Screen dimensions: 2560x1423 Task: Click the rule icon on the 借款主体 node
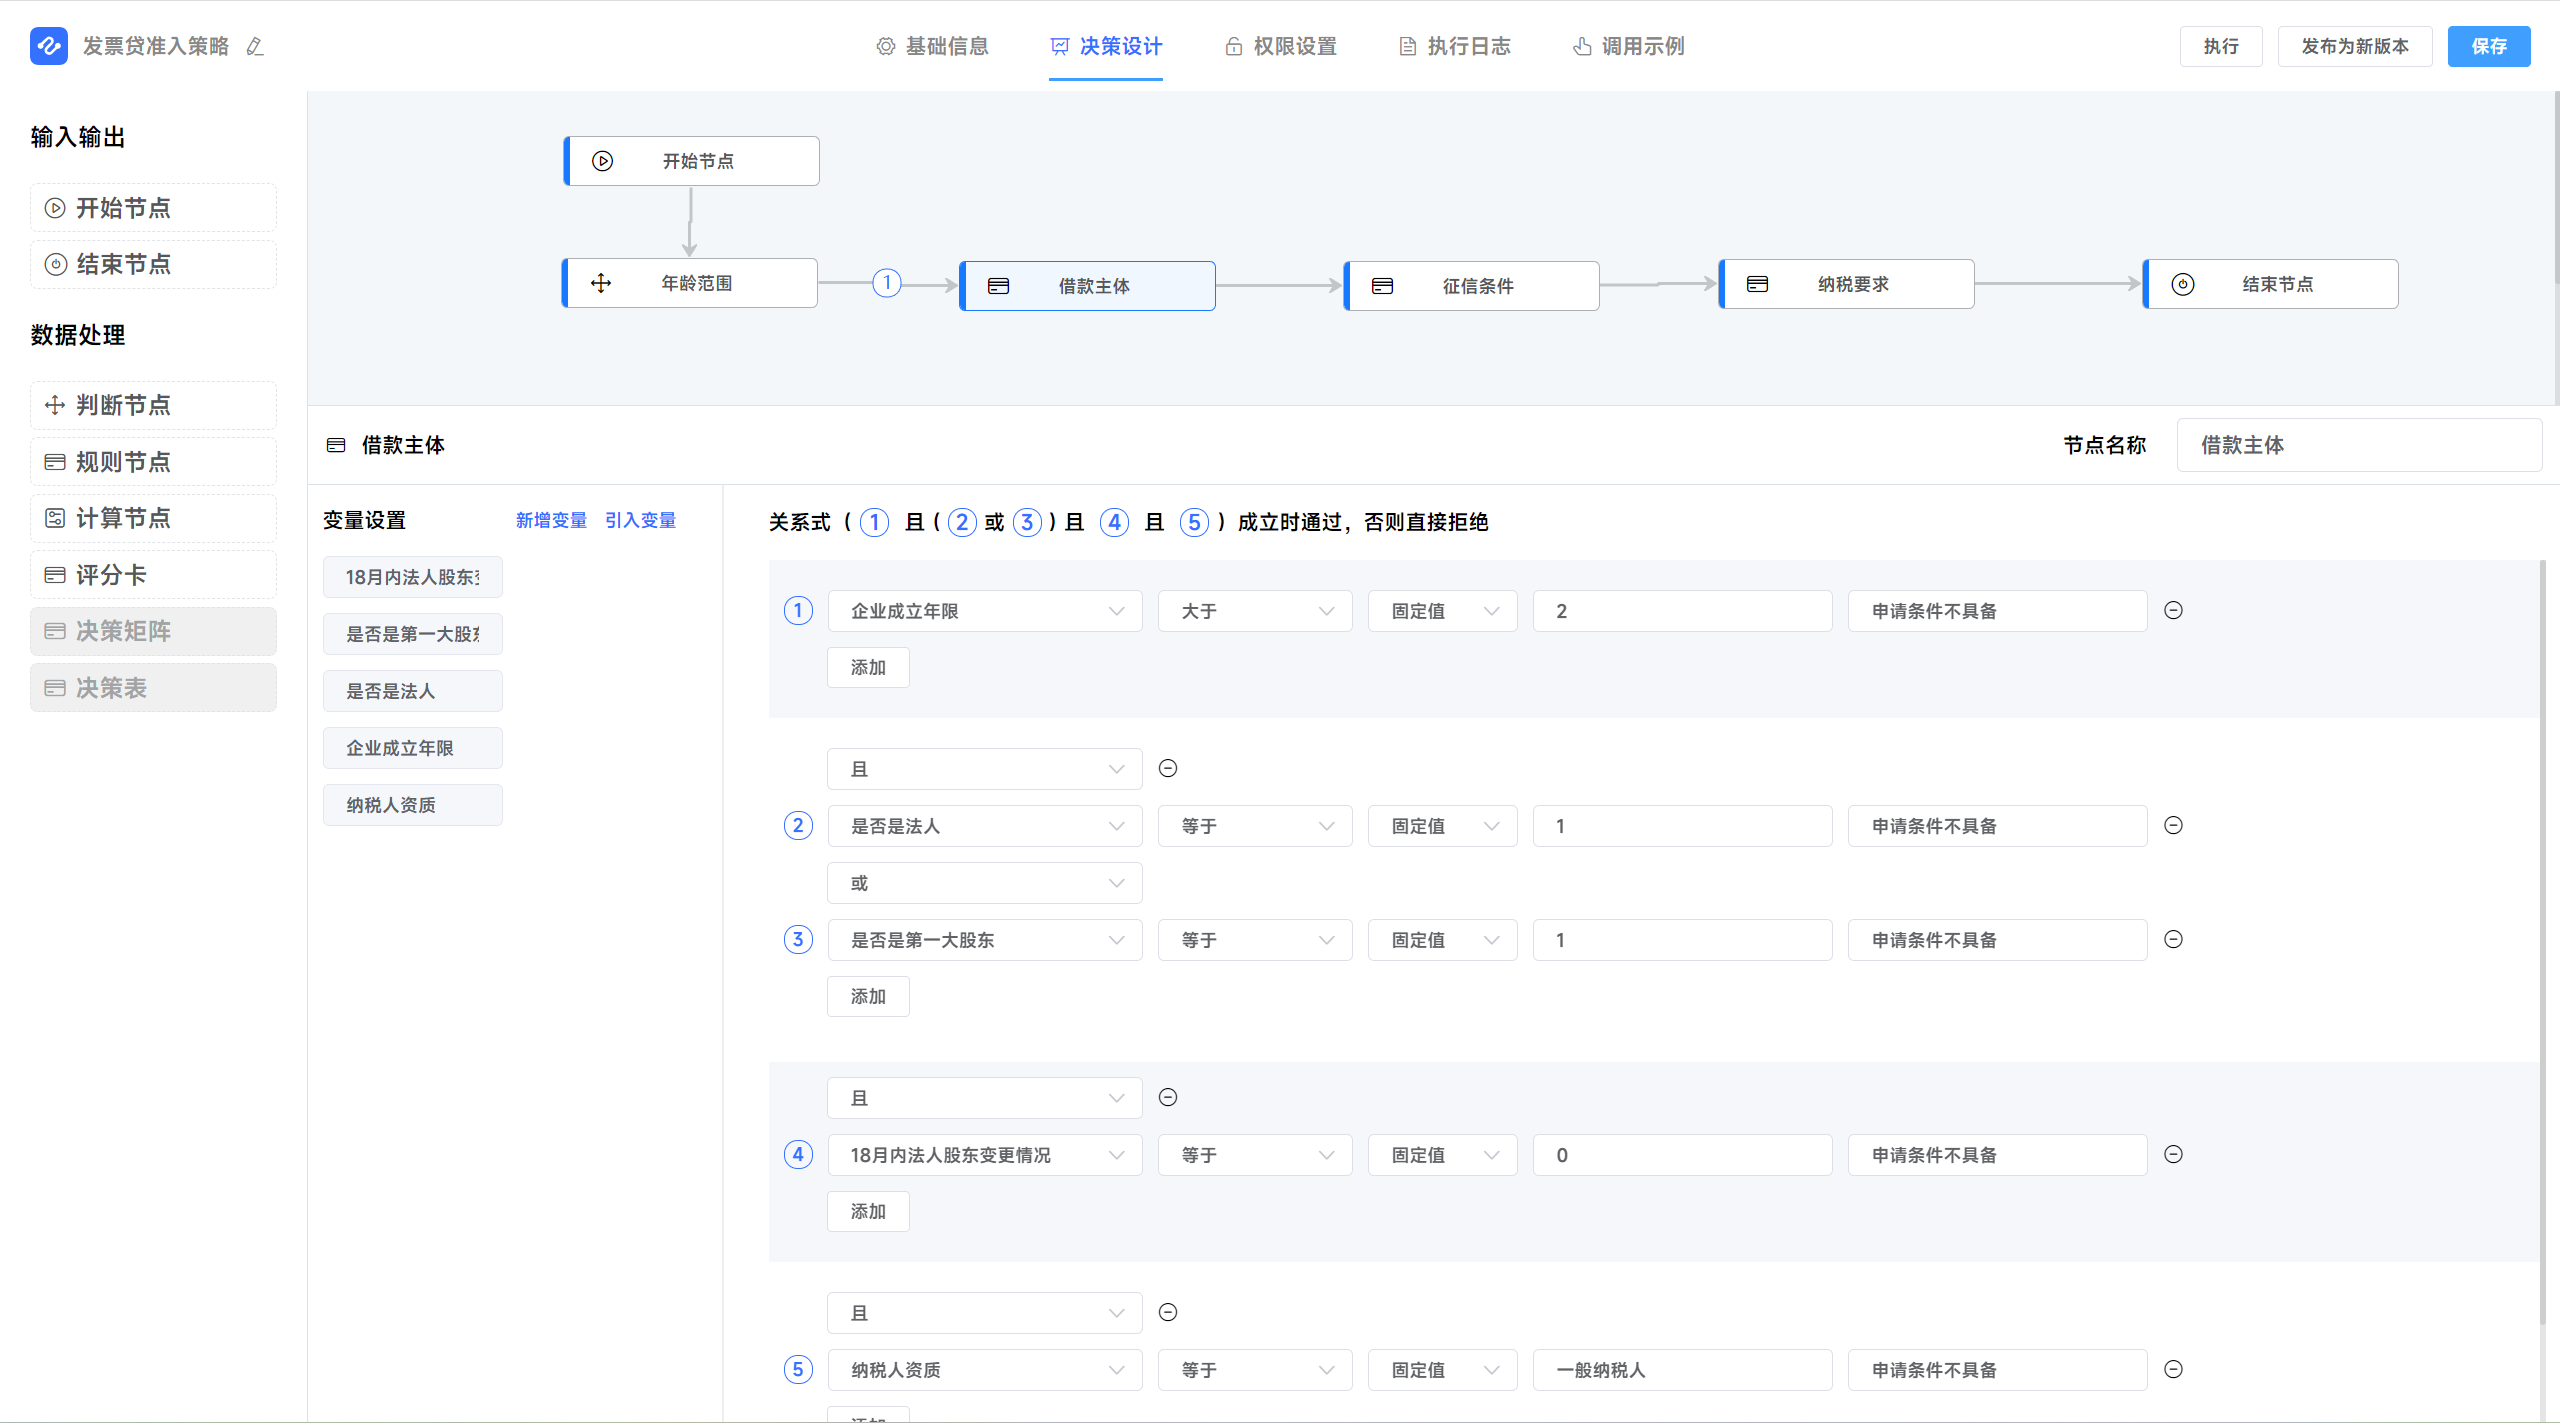(998, 286)
